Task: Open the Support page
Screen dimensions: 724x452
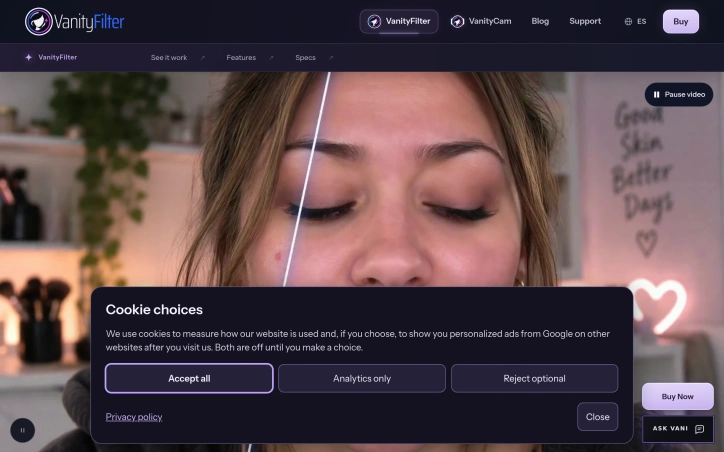Action: click(x=585, y=21)
